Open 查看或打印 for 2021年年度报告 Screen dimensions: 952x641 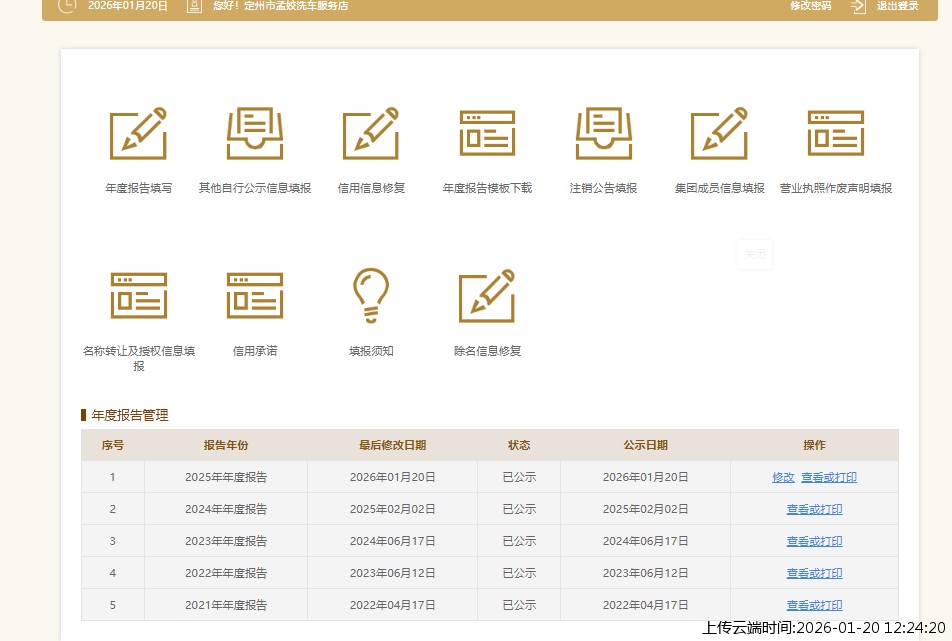[x=814, y=605]
